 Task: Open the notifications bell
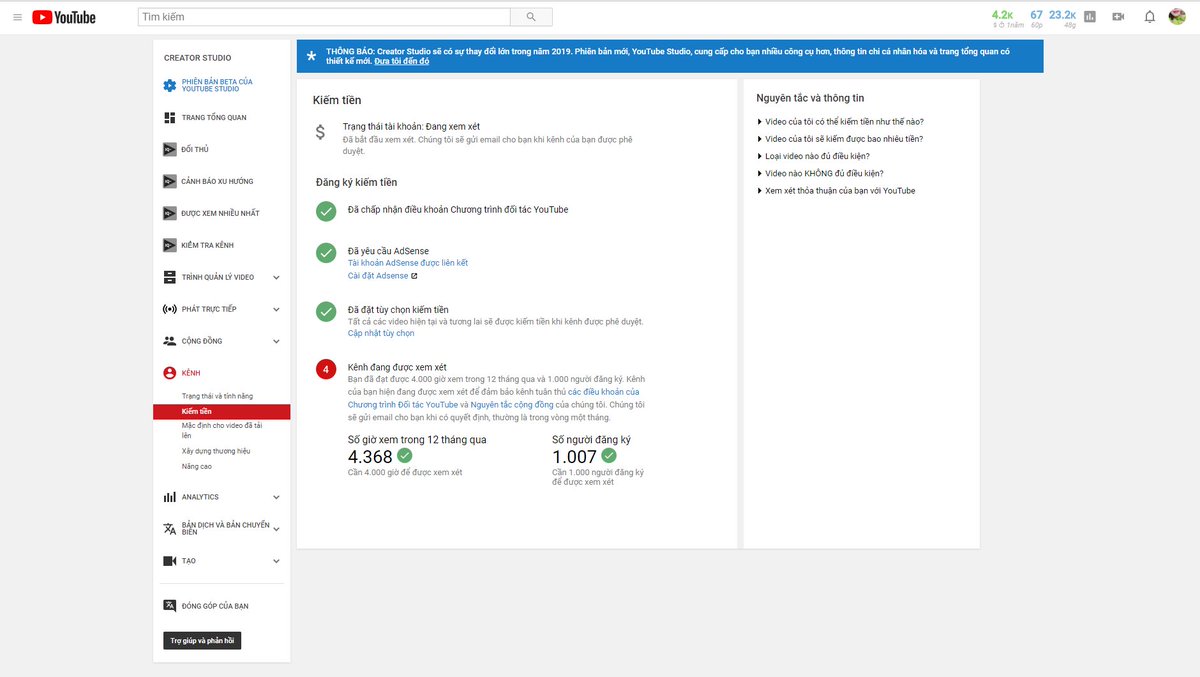(x=1149, y=17)
